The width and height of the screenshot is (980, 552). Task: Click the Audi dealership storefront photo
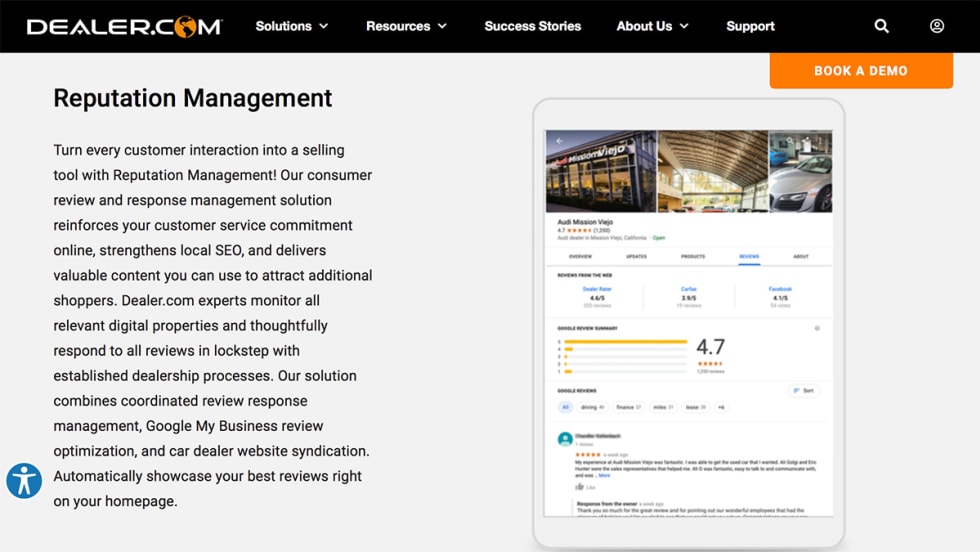pos(601,171)
